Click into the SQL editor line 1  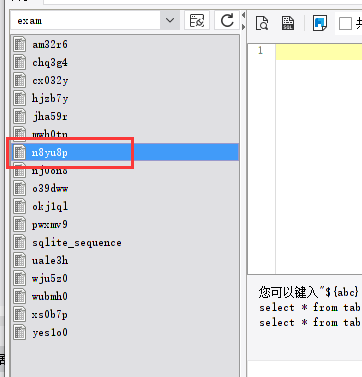(x=319, y=52)
